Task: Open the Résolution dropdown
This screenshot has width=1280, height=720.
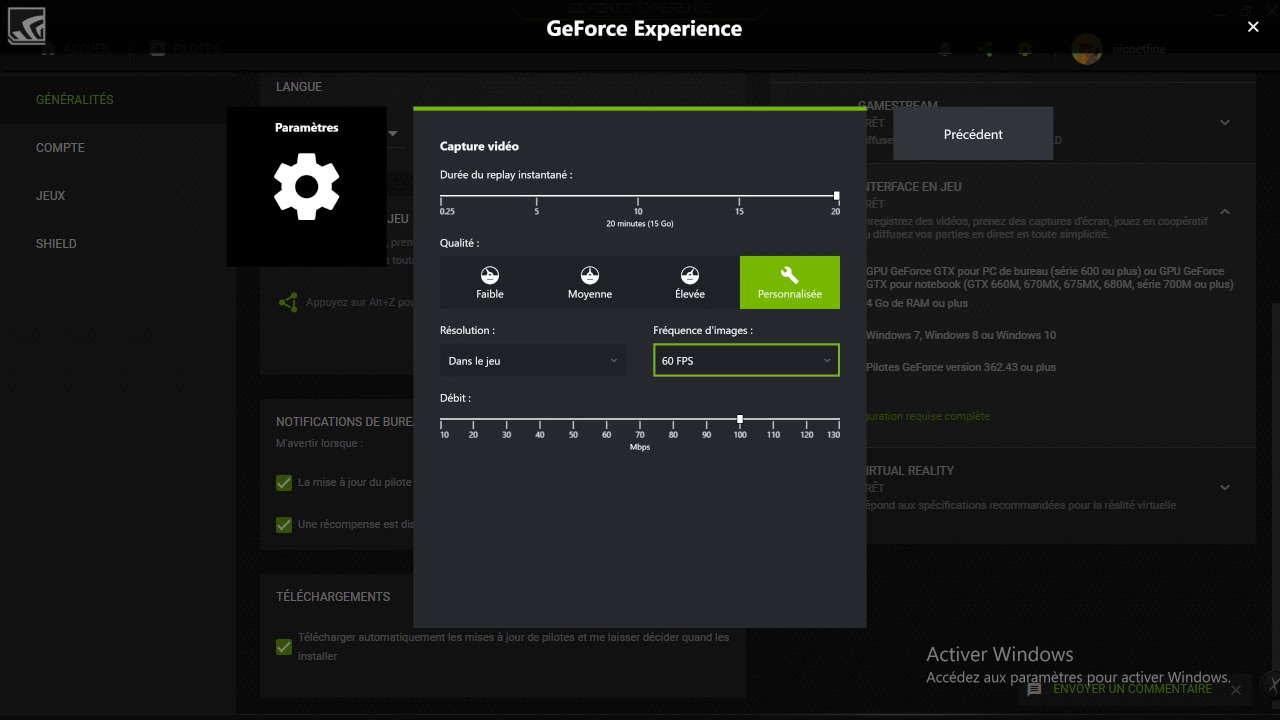Action: (533, 361)
